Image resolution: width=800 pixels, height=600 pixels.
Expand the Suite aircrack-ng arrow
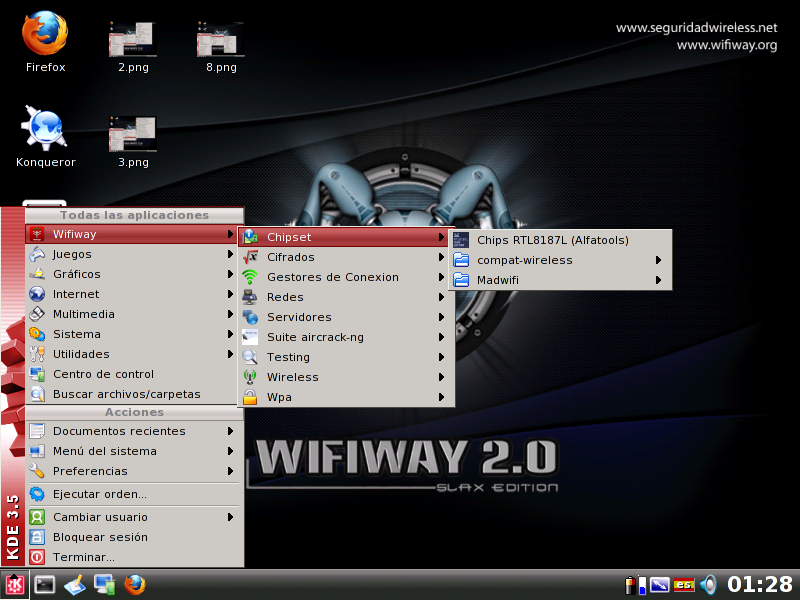(x=441, y=337)
